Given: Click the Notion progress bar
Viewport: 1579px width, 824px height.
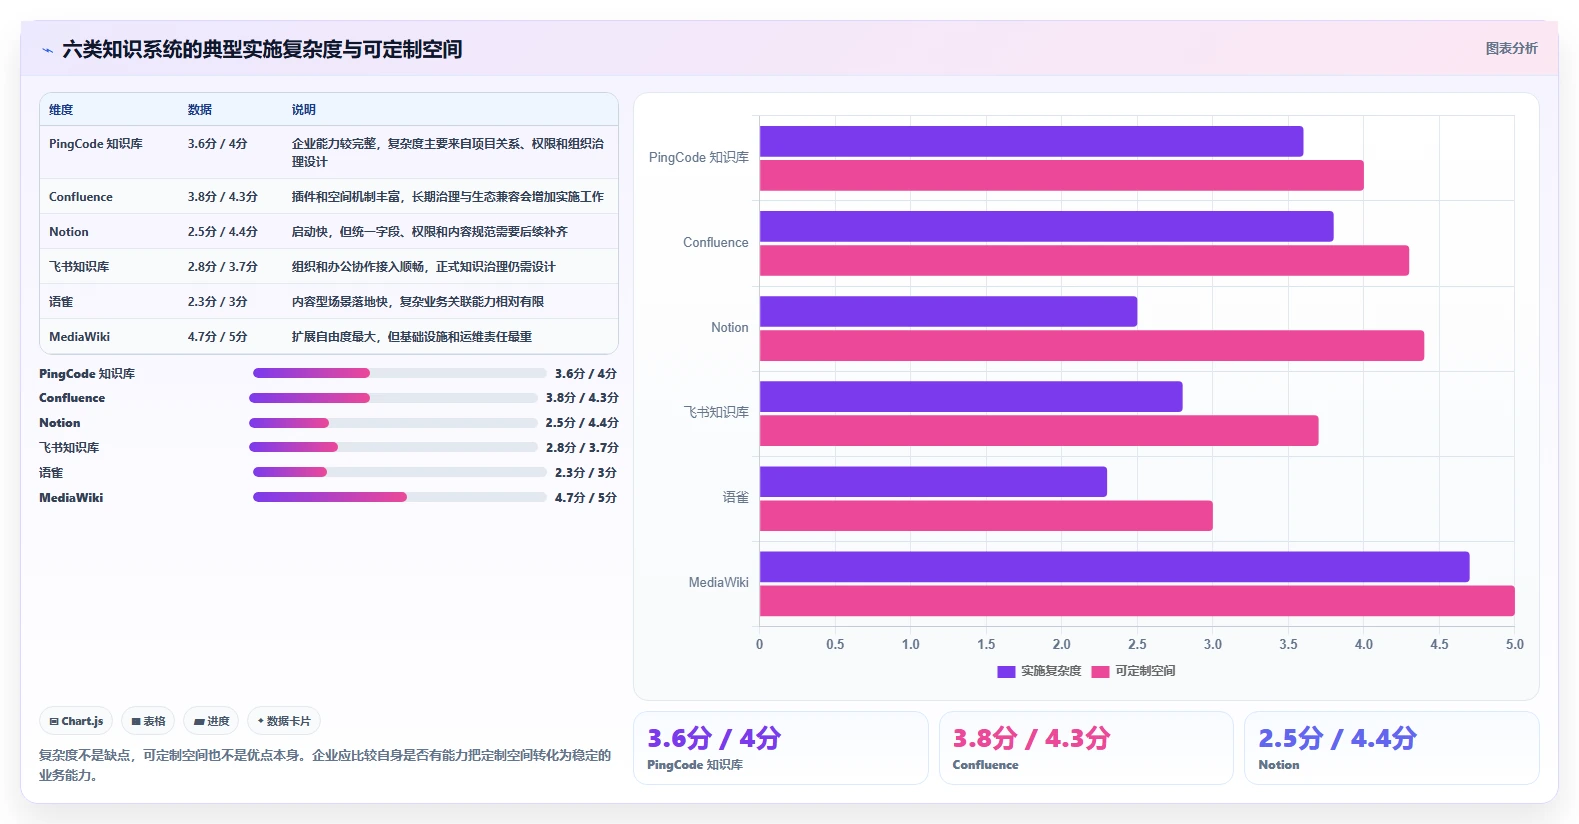Looking at the screenshot, I should (393, 423).
